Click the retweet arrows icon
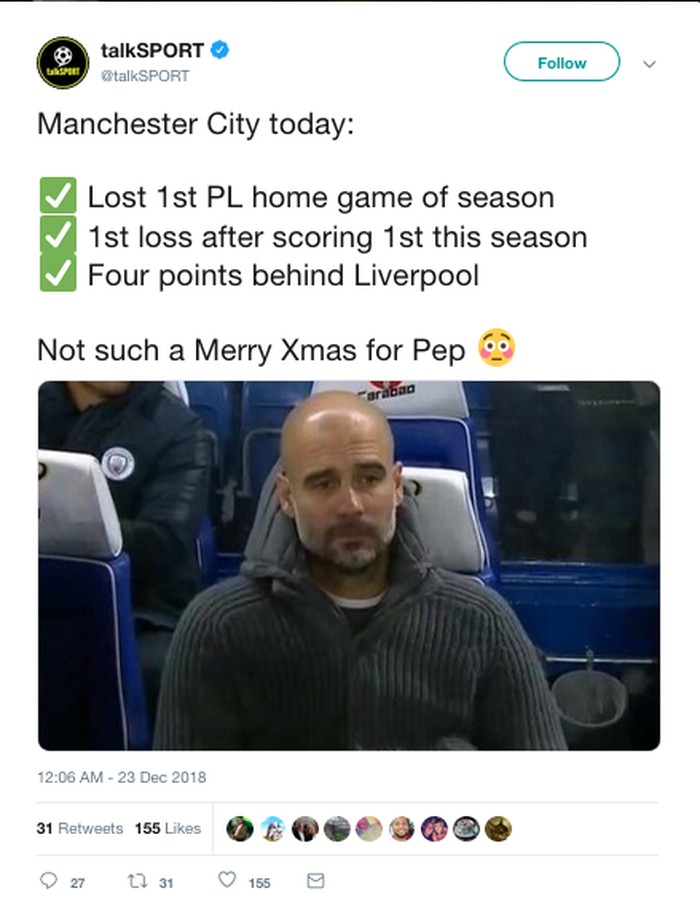 click(137, 881)
